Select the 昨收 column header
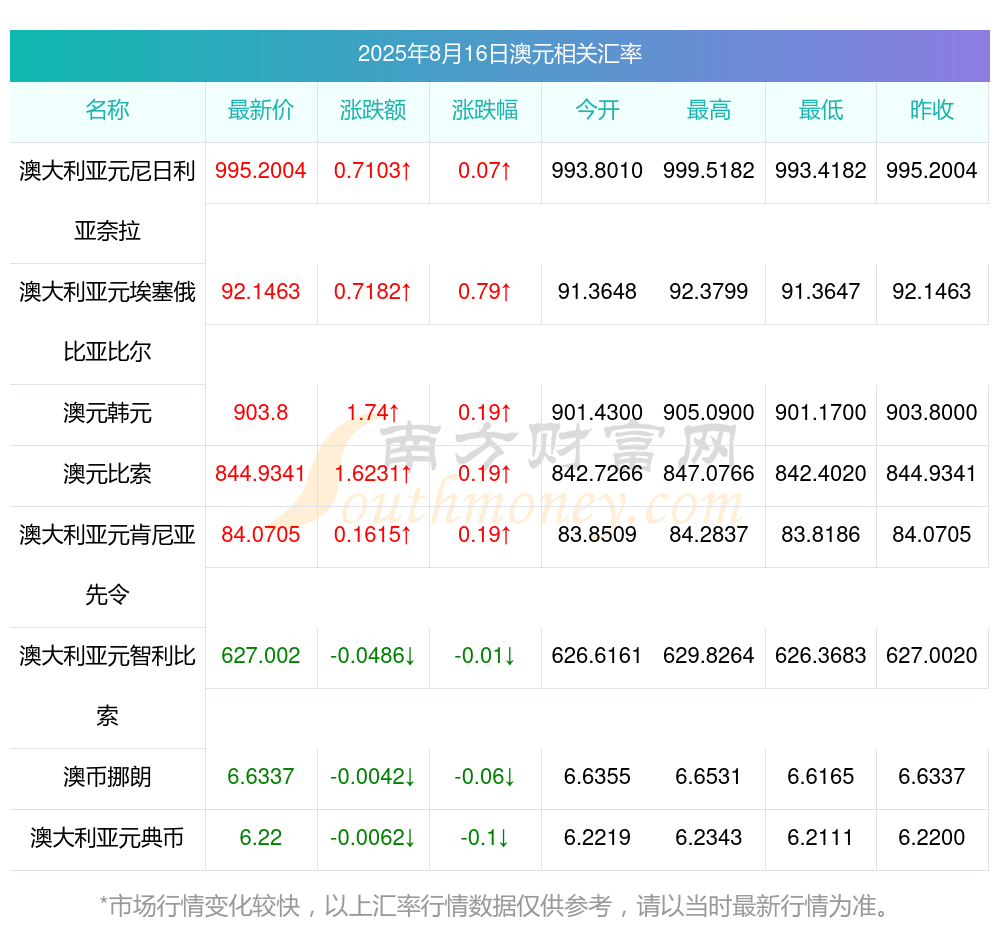Viewport: 1000px width, 937px height. pyautogui.click(x=932, y=110)
